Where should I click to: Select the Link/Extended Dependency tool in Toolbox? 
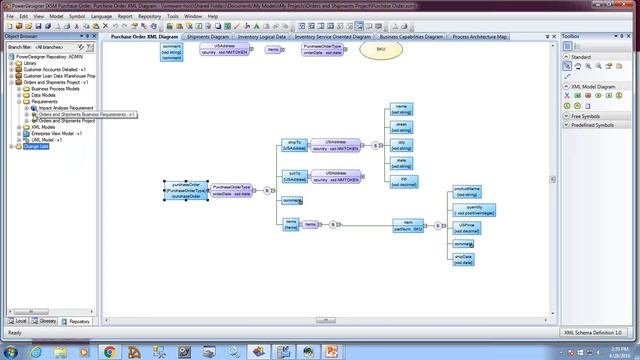(x=567, y=76)
